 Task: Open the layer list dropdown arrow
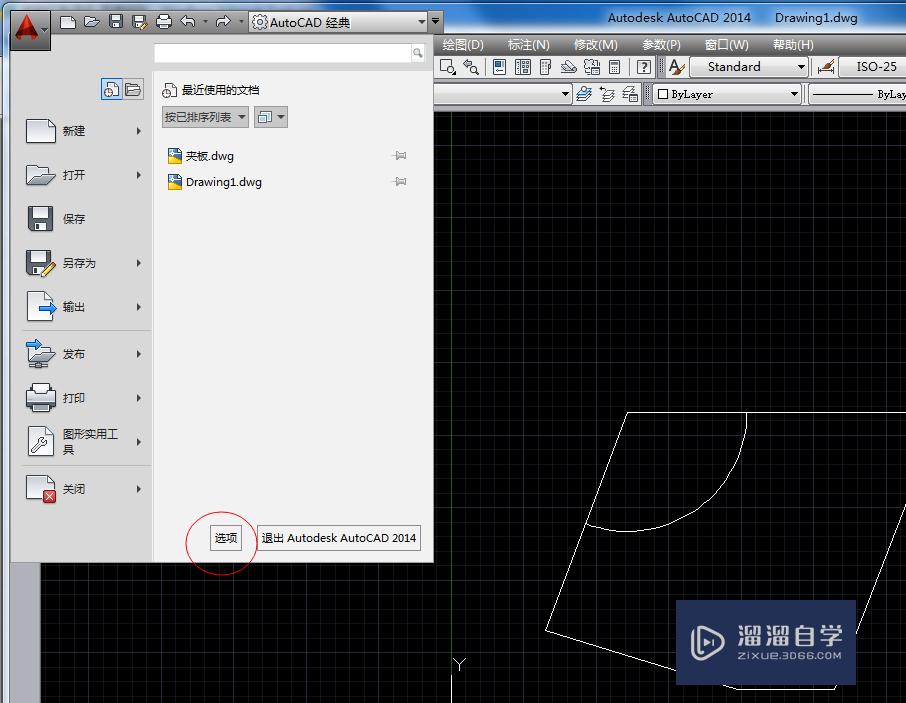(x=565, y=94)
